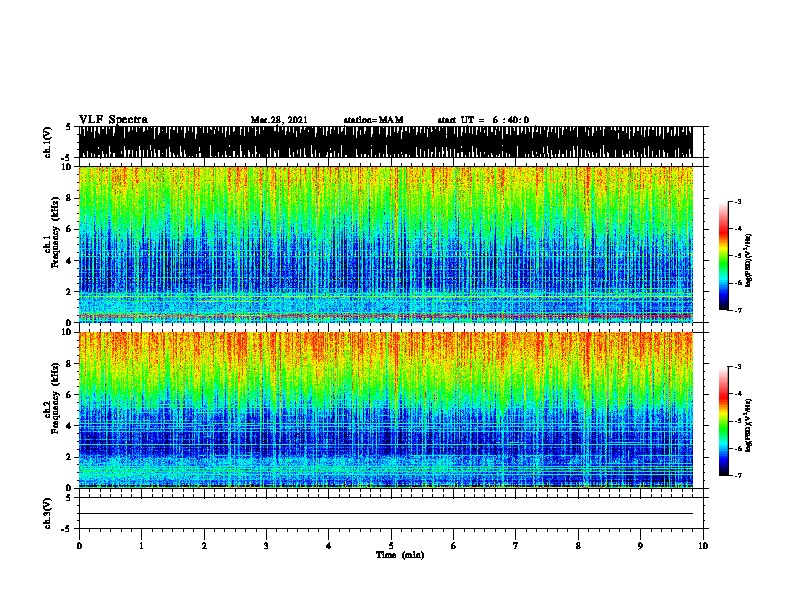Click the "station=MAM" header label
The height and width of the screenshot is (612, 792).
(373, 120)
